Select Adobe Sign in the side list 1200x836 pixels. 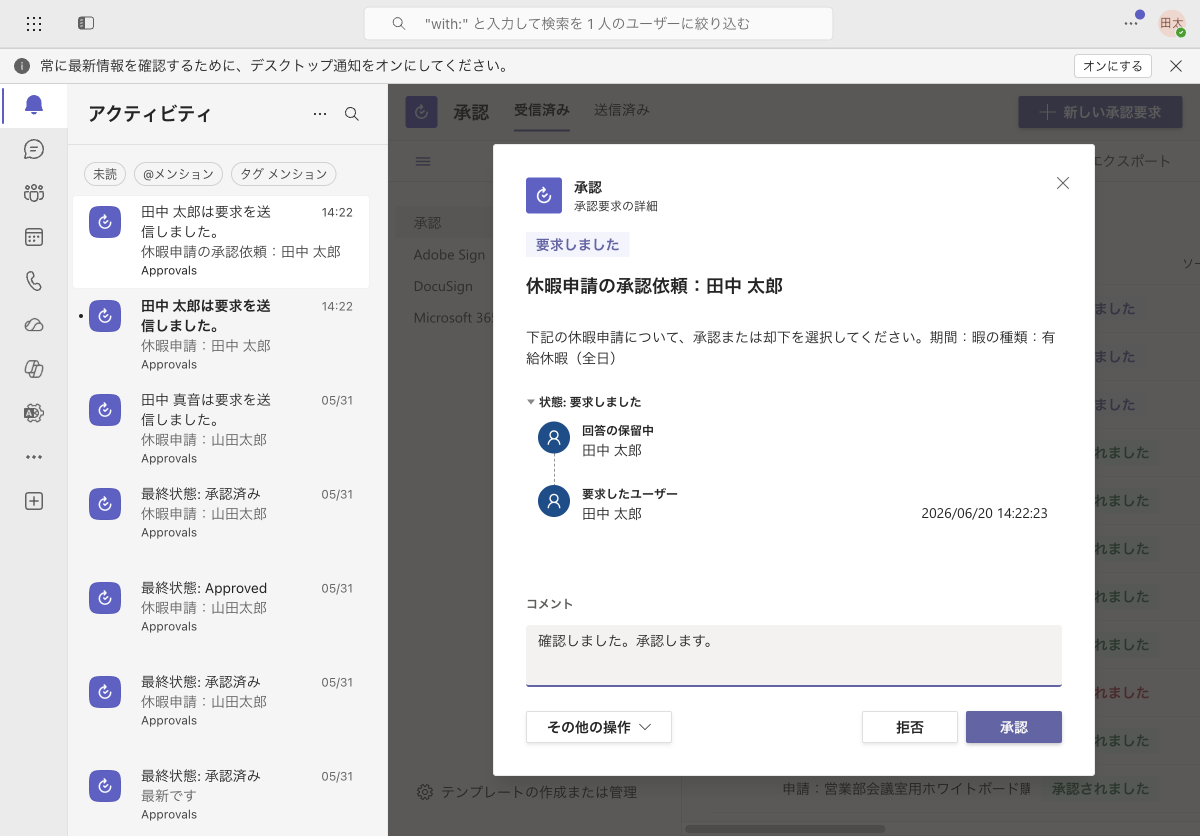[x=449, y=255]
